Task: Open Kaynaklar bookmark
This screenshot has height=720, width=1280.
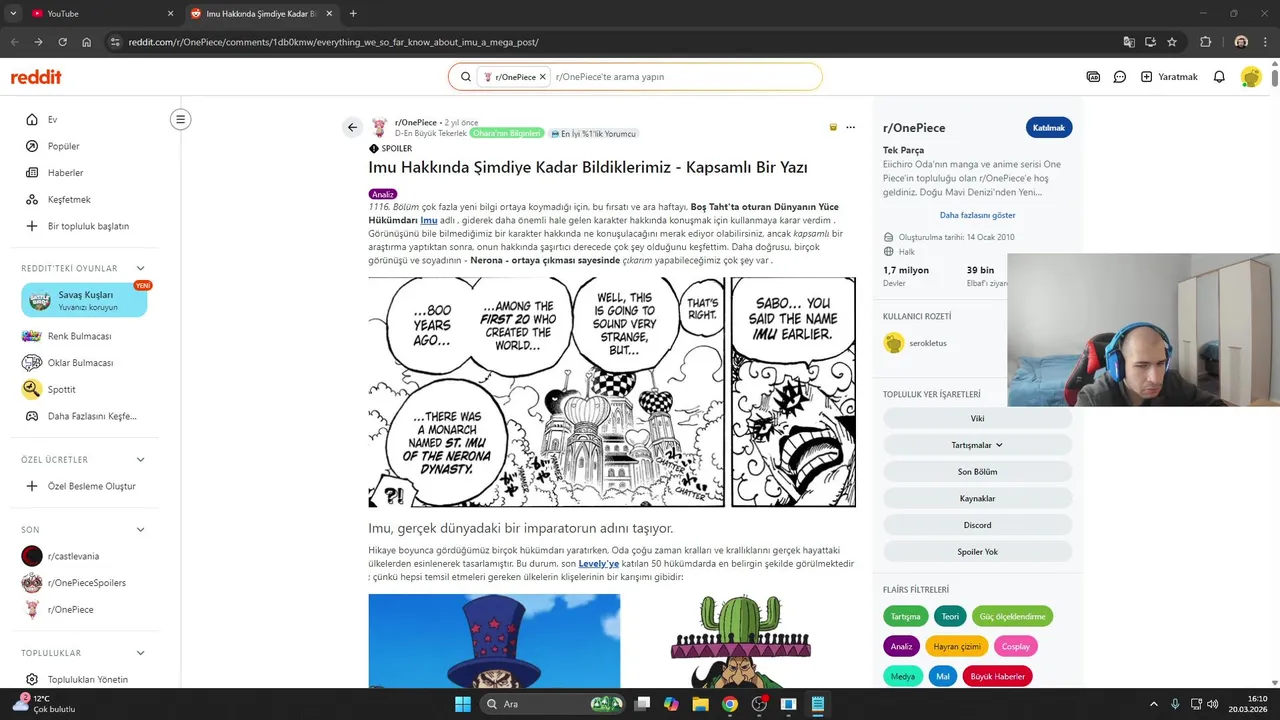Action: pyautogui.click(x=977, y=498)
